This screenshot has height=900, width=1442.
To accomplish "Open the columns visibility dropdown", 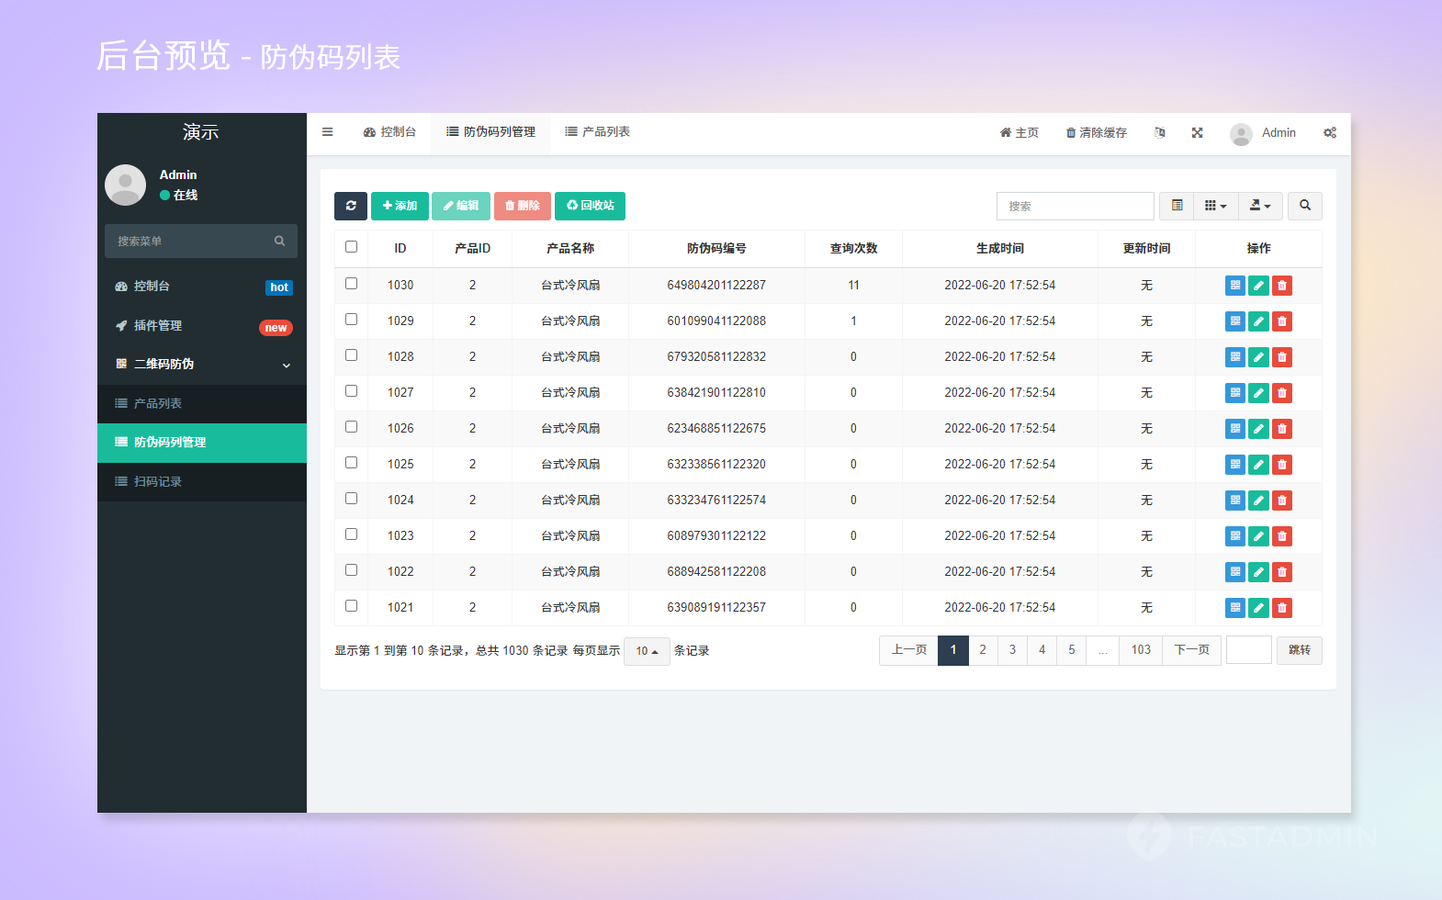I will pyautogui.click(x=1215, y=206).
